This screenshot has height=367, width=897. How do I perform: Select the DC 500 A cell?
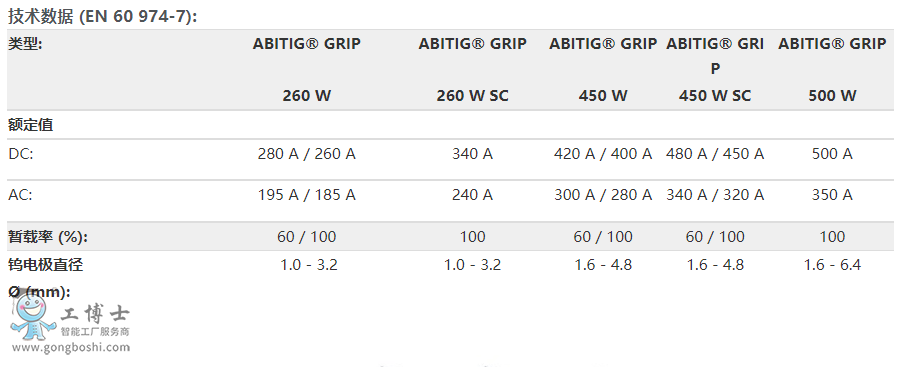tap(832, 154)
